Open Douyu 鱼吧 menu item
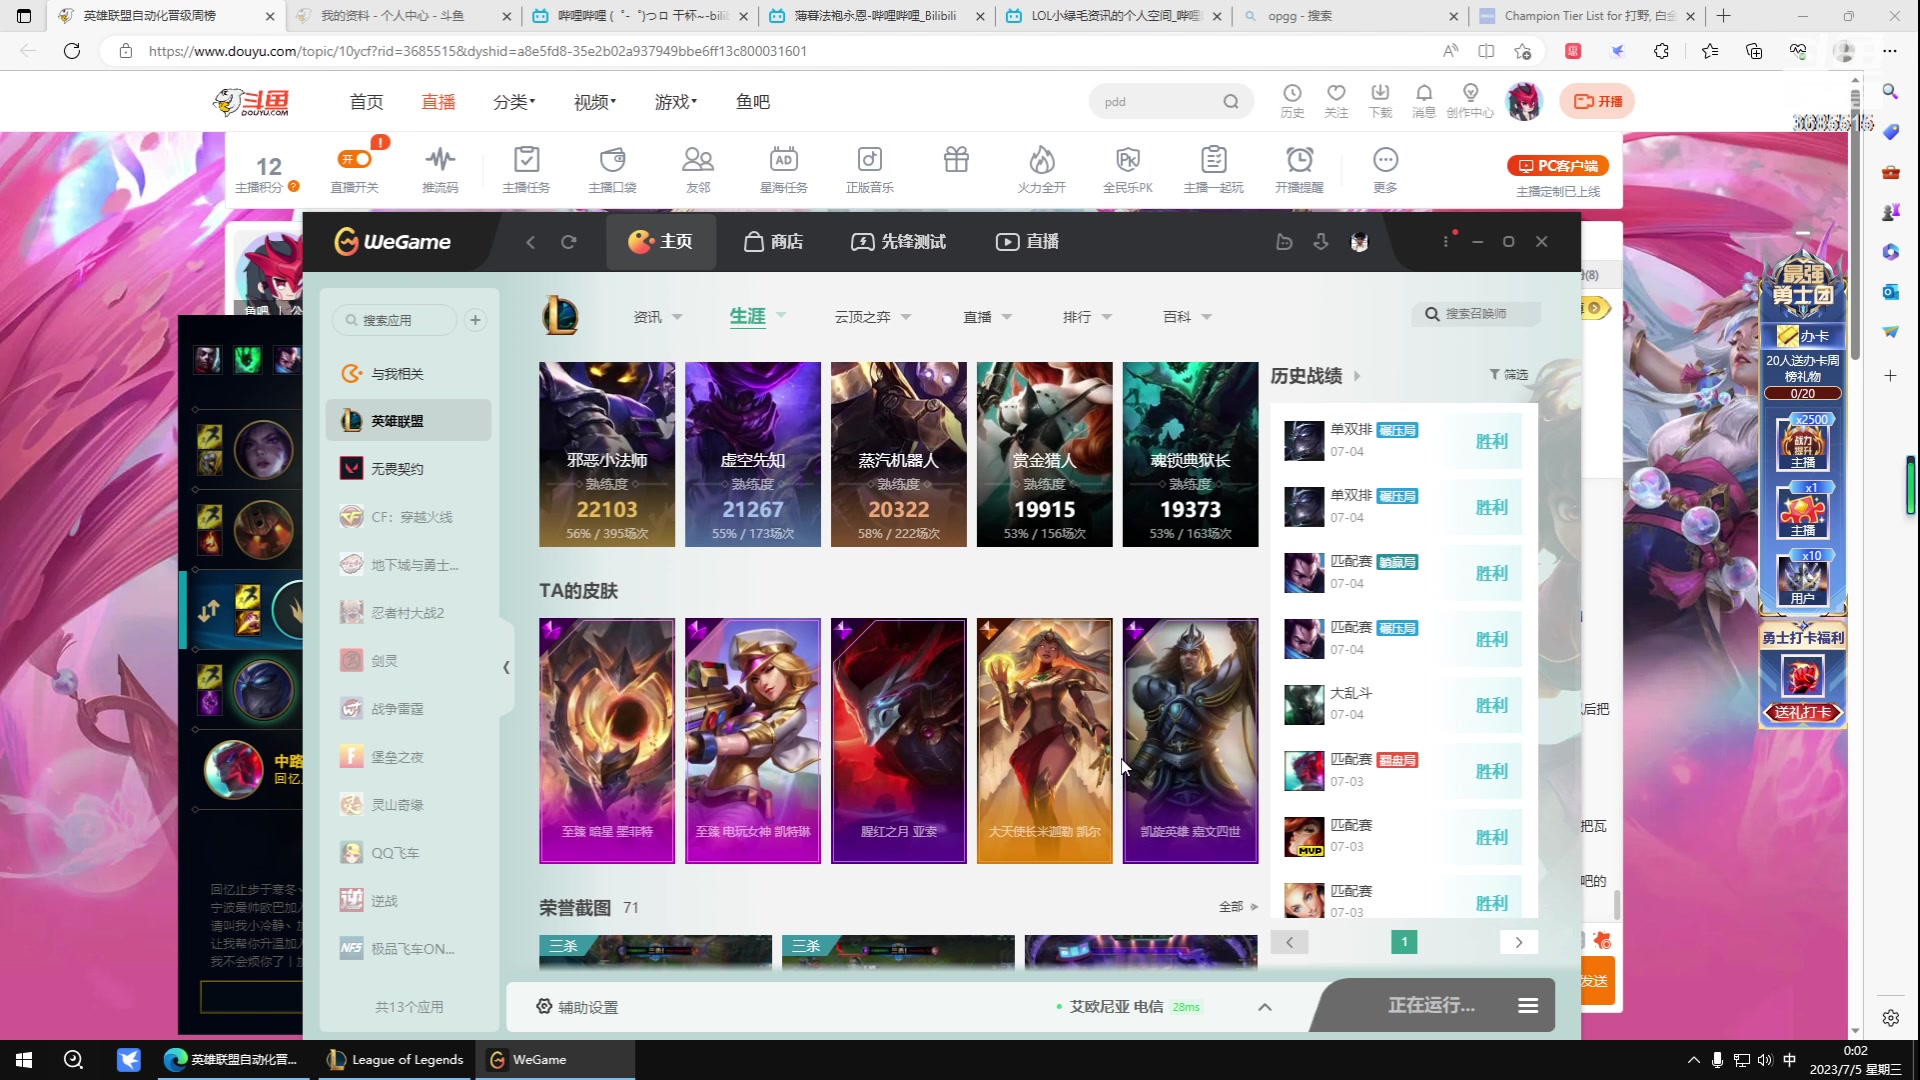This screenshot has height=1080, width=1920. tap(752, 102)
